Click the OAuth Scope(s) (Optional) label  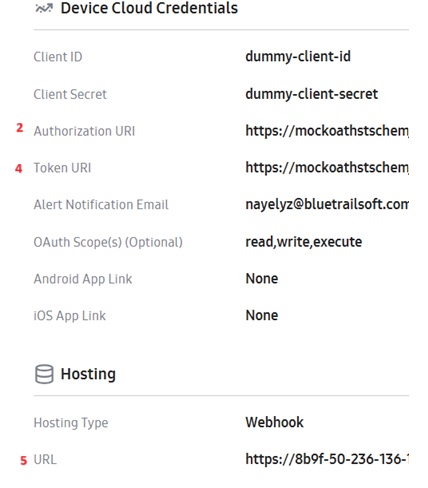(x=108, y=242)
